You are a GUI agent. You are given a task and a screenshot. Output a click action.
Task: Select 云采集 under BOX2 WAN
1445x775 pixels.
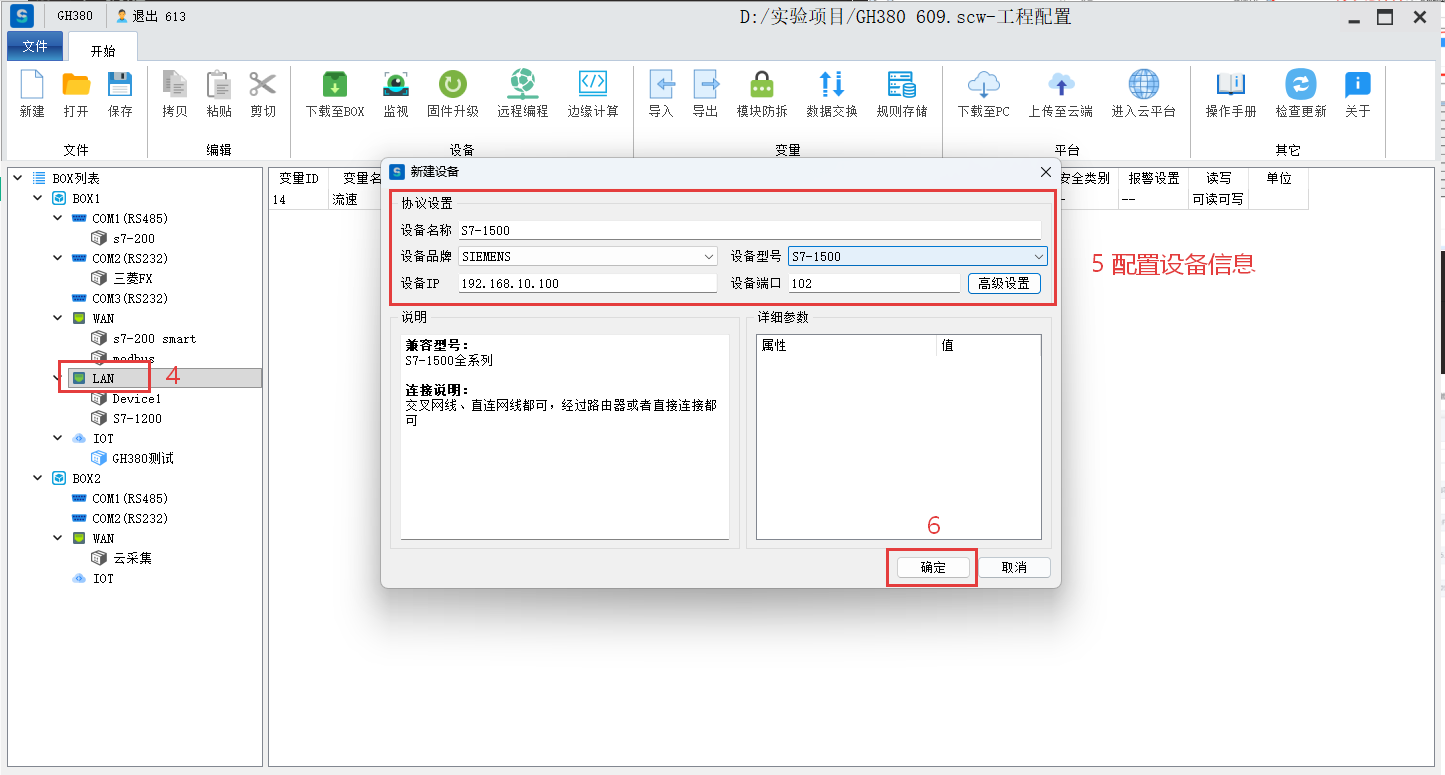[132, 558]
